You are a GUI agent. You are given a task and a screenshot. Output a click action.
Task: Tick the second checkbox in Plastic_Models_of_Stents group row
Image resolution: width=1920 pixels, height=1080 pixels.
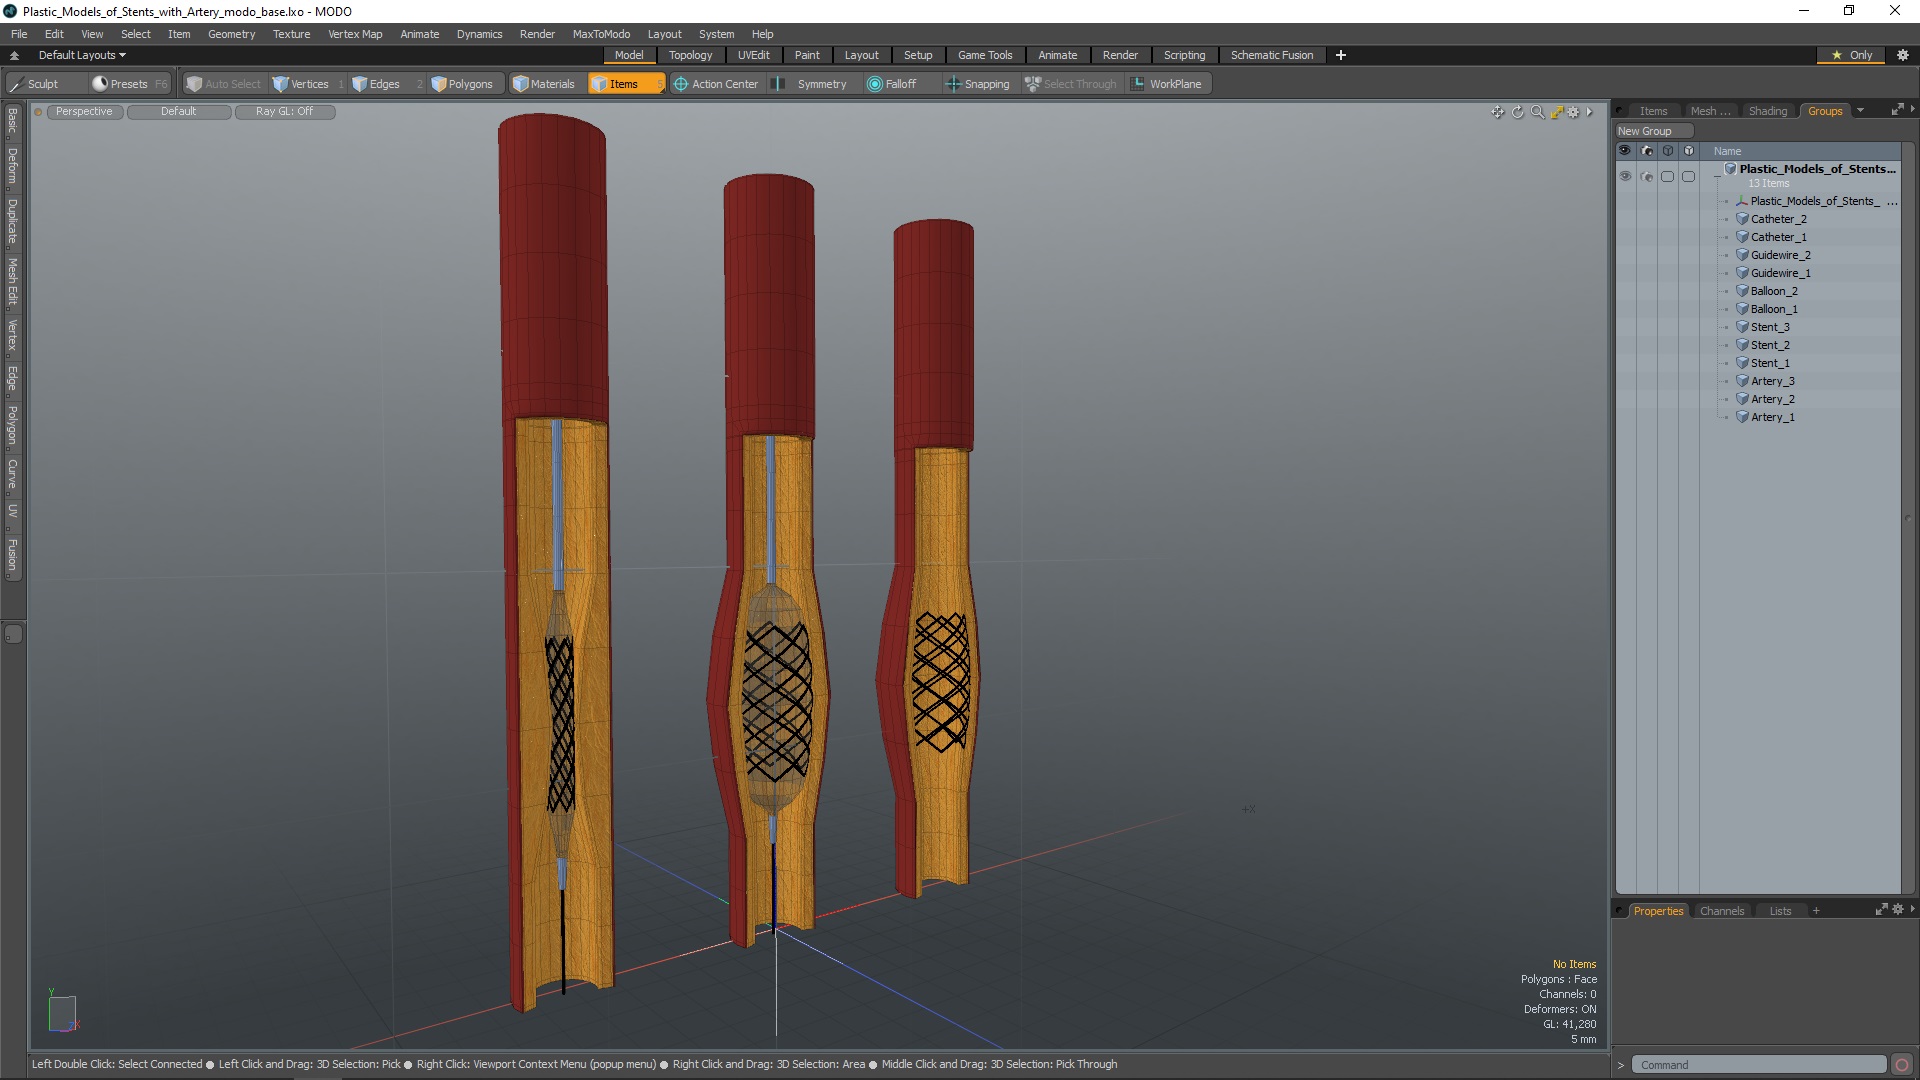click(1689, 176)
